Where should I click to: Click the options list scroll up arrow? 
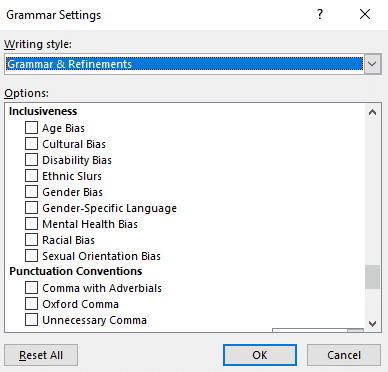tap(372, 112)
